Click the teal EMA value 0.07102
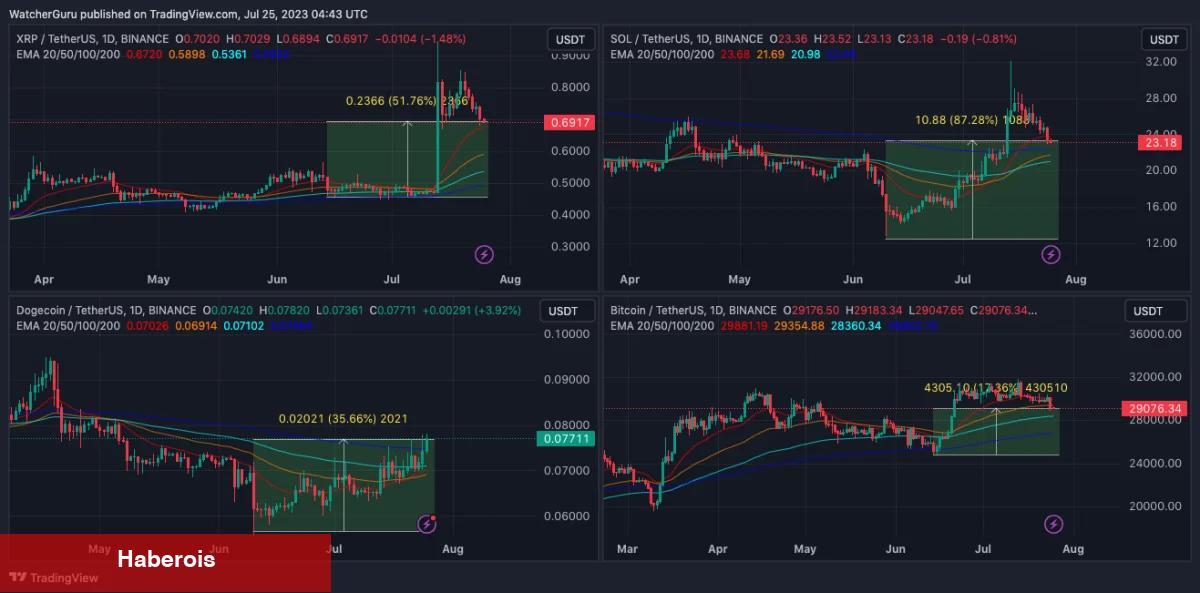Image resolution: width=1200 pixels, height=593 pixels. point(244,325)
